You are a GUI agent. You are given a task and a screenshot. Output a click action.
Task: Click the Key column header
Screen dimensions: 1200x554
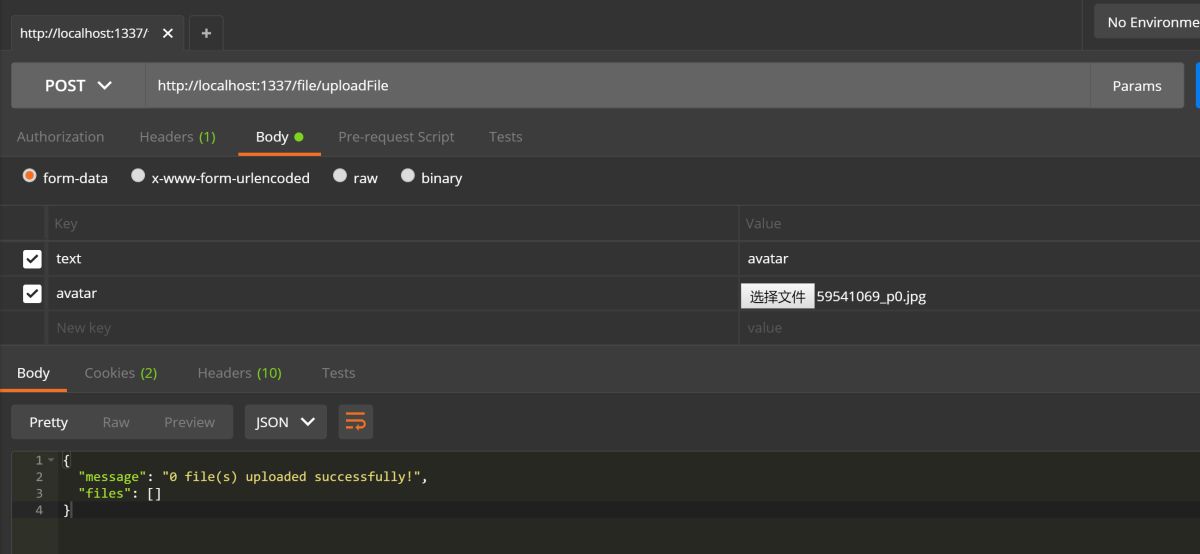click(x=66, y=224)
